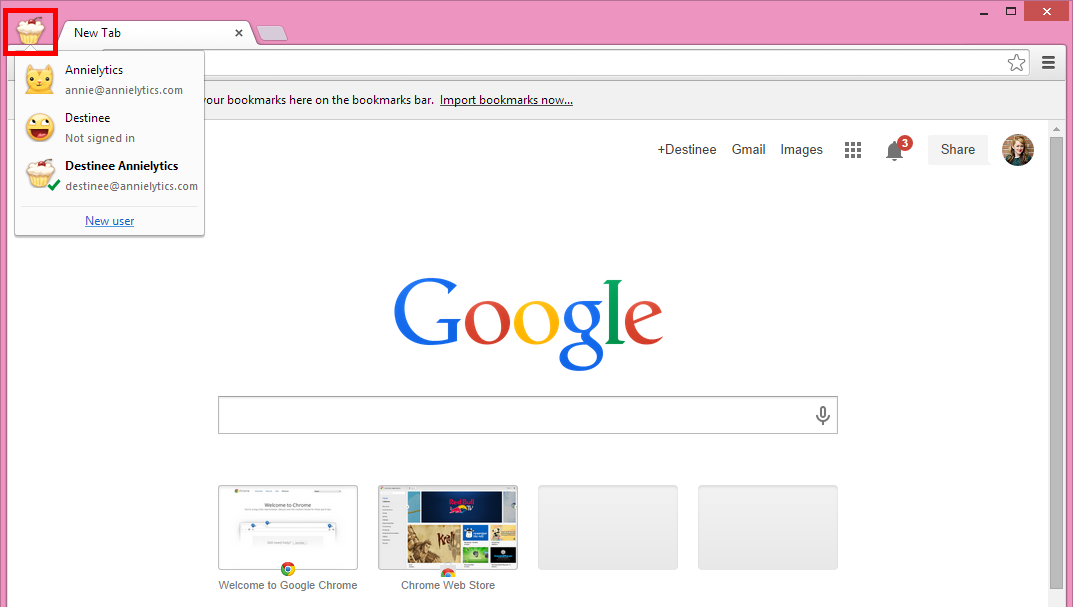Open the +Destinee Google+ link
This screenshot has height=607, width=1073.
(x=687, y=149)
